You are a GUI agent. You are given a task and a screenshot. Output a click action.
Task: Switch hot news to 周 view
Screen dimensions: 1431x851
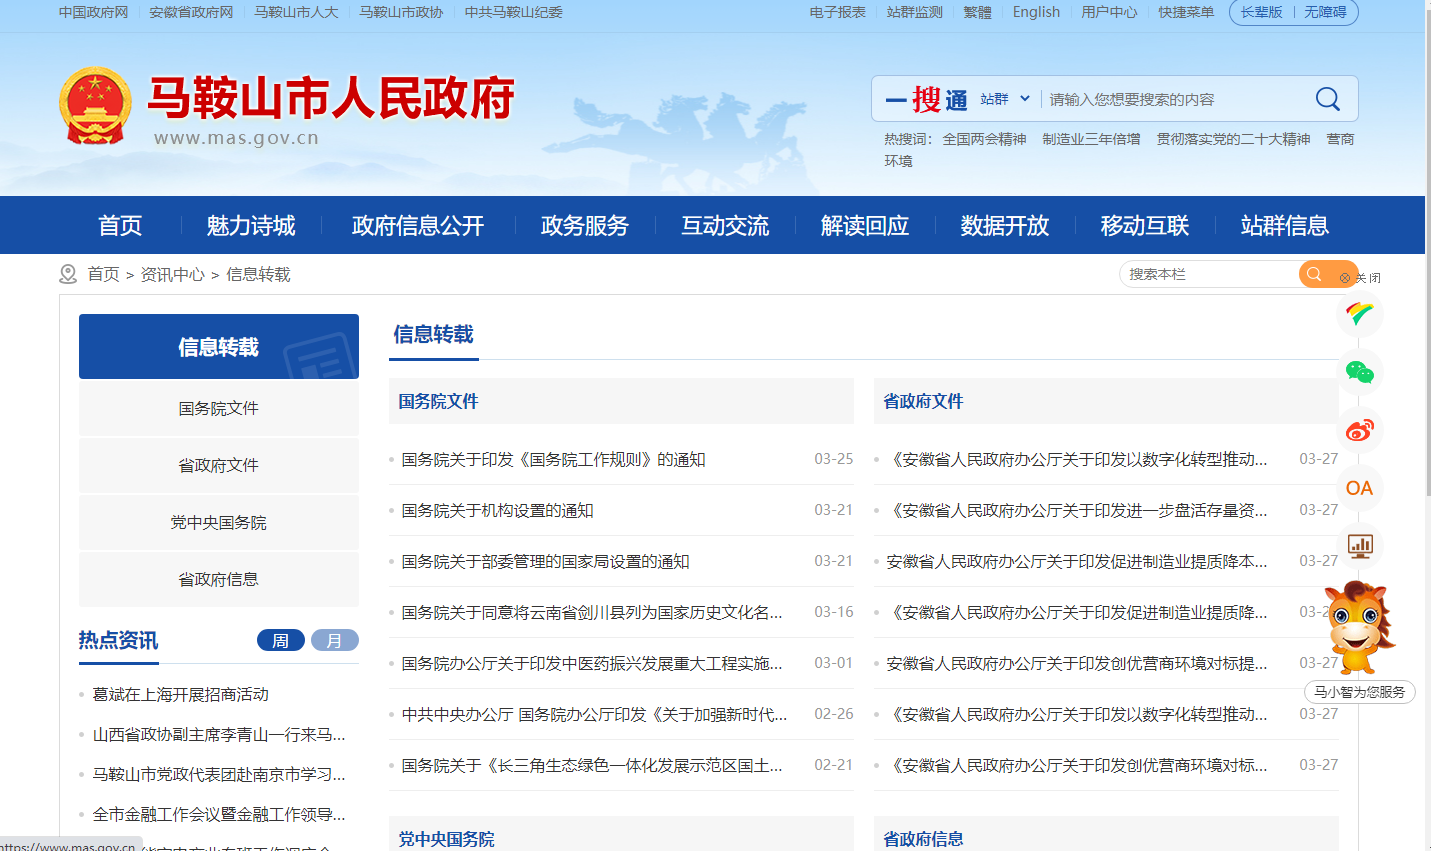pyautogui.click(x=281, y=640)
